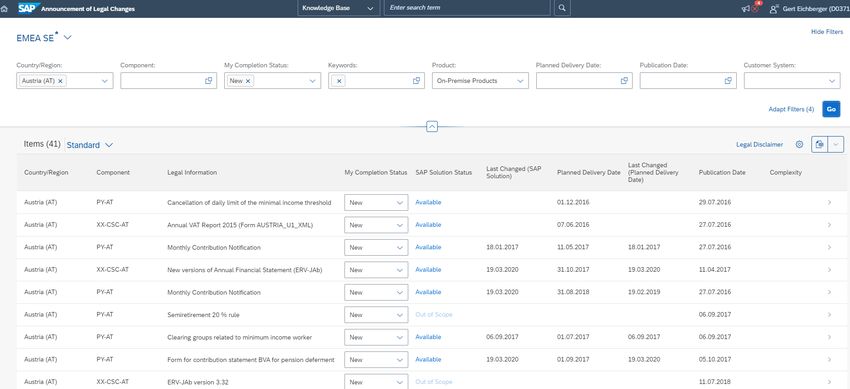This screenshot has width=850, height=389.
Task: Click the magnifier search button
Action: [x=562, y=8]
